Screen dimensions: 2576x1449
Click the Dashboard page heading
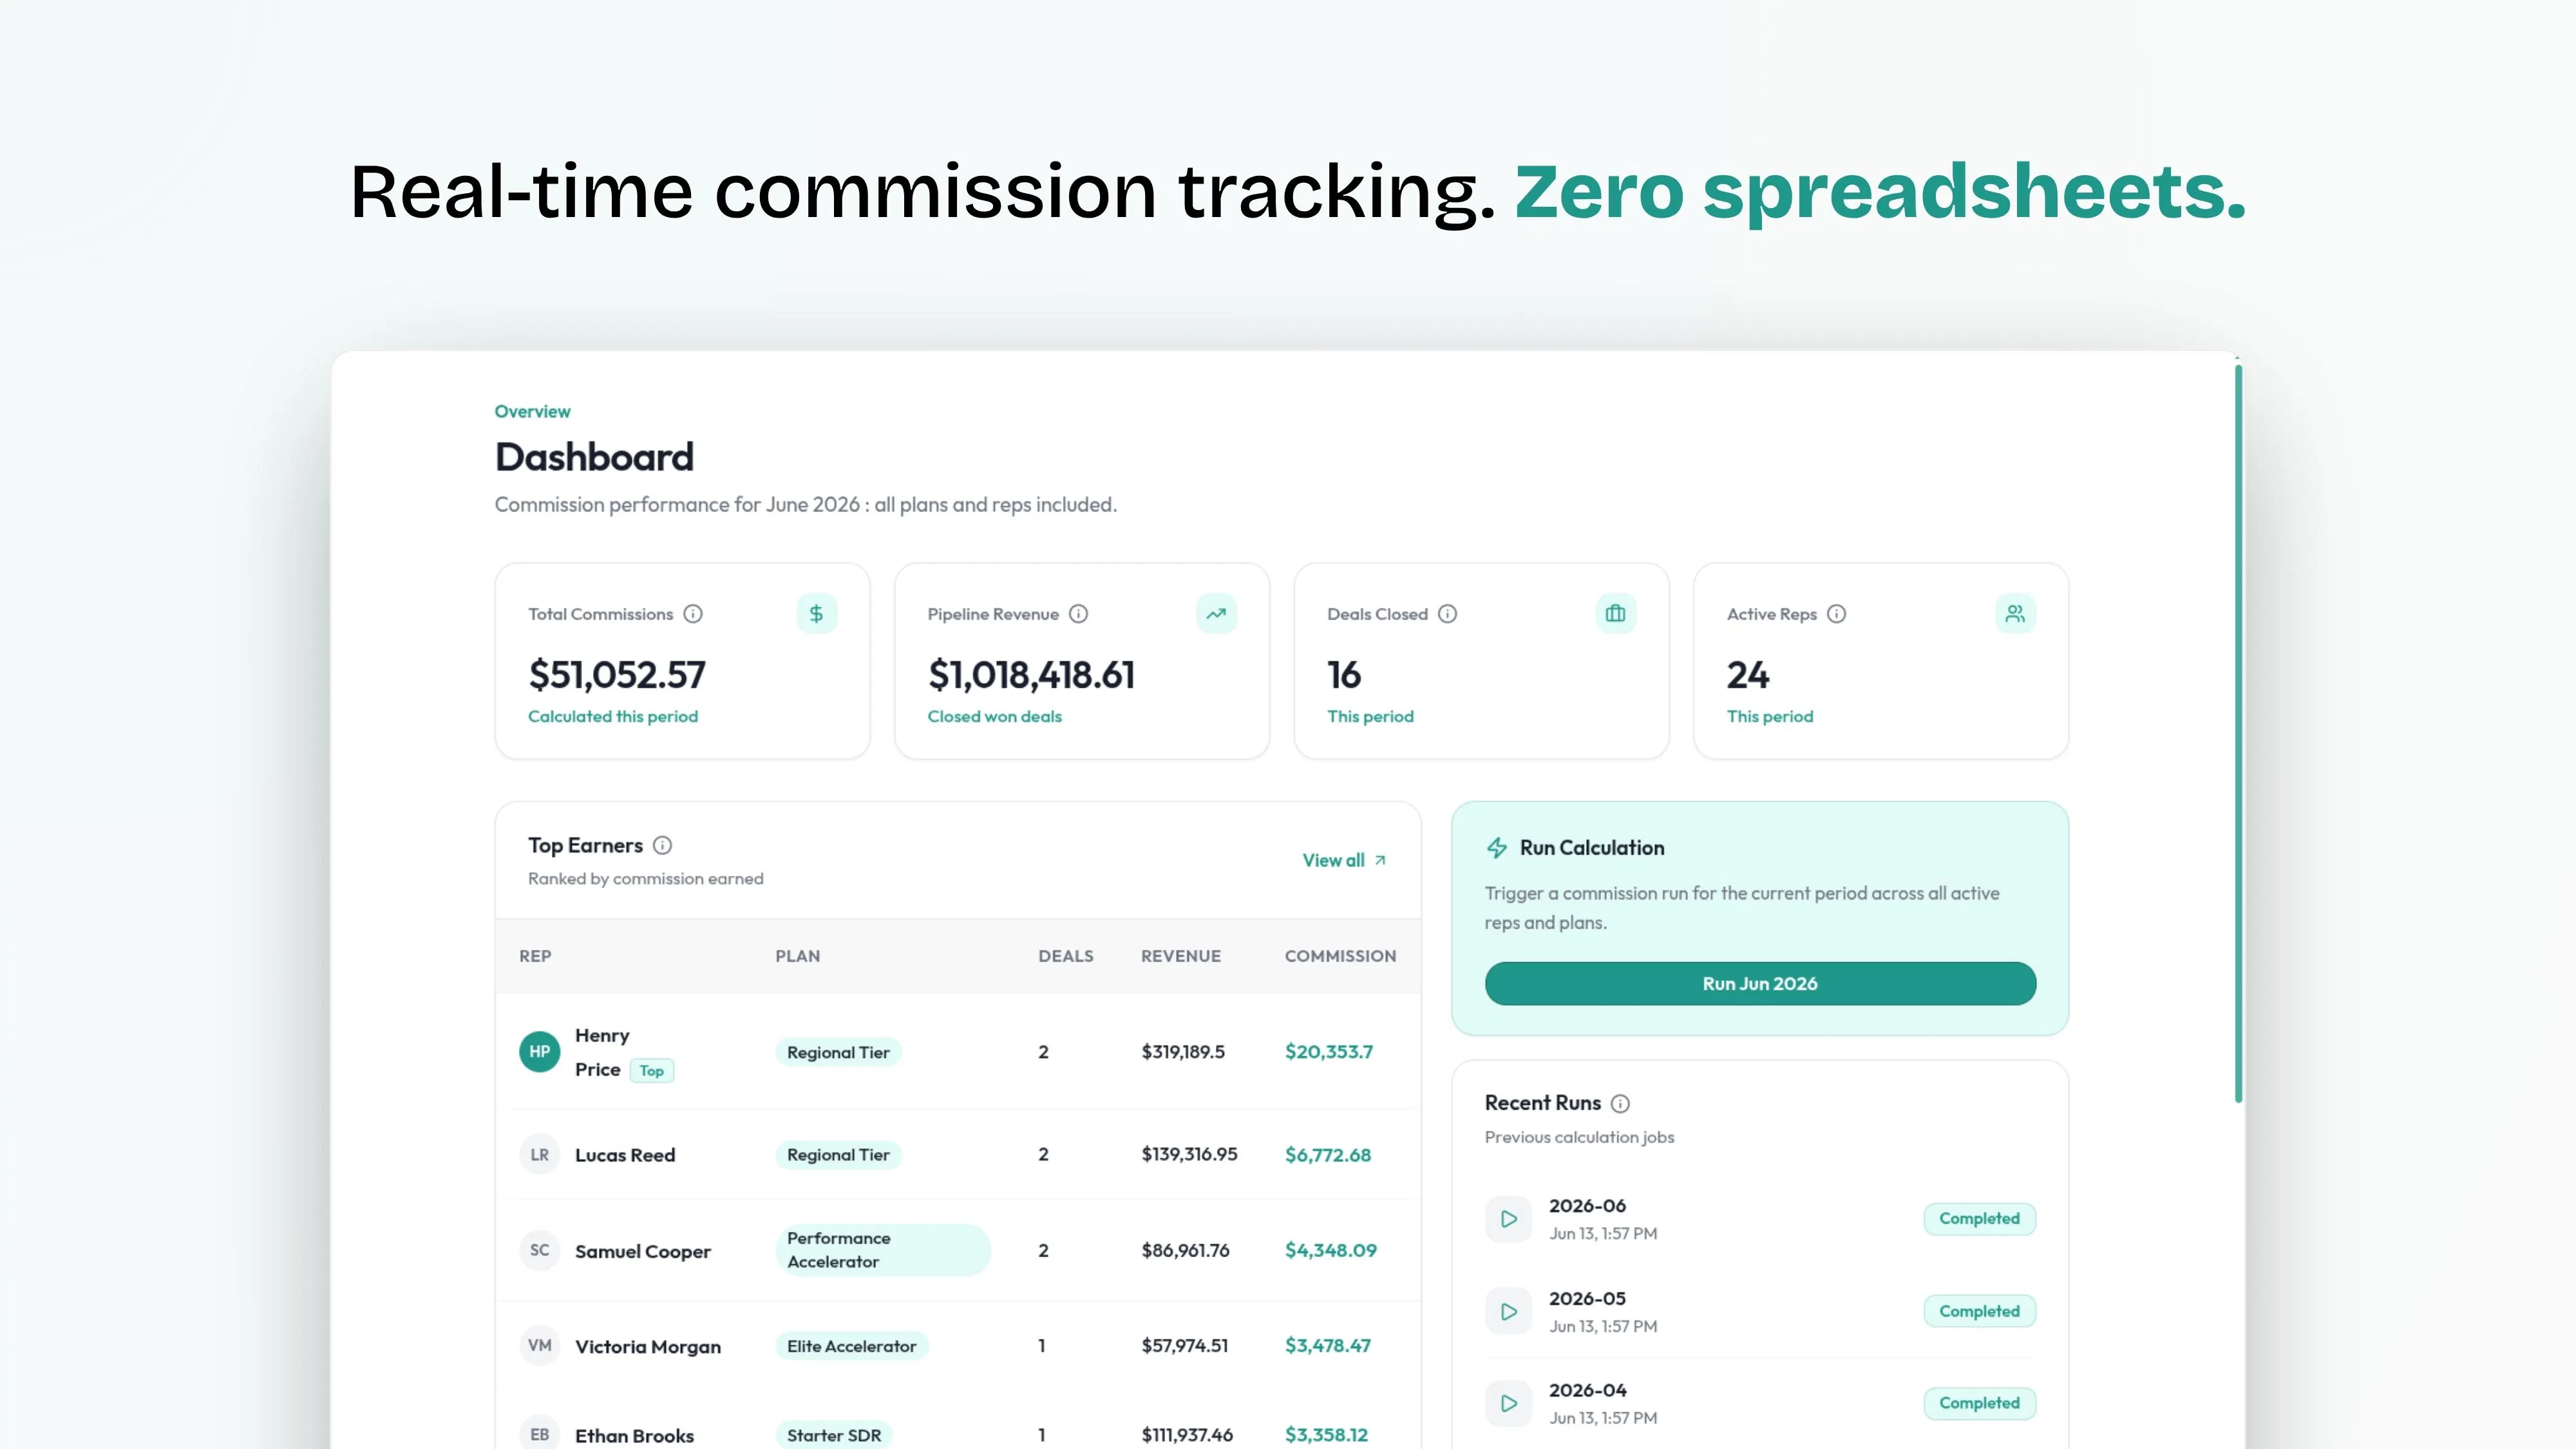tap(594, 458)
